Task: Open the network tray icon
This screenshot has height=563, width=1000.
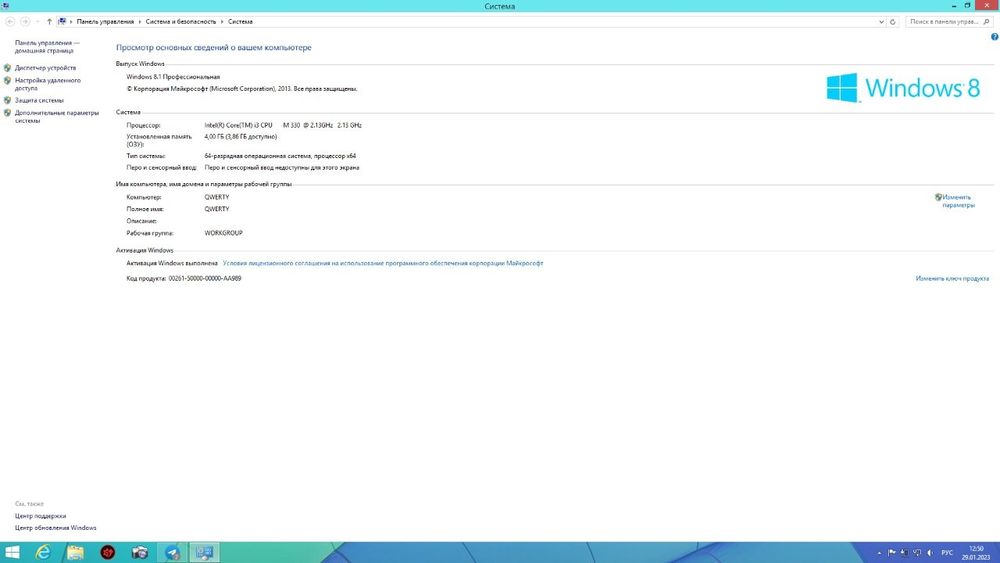Action: (x=917, y=553)
